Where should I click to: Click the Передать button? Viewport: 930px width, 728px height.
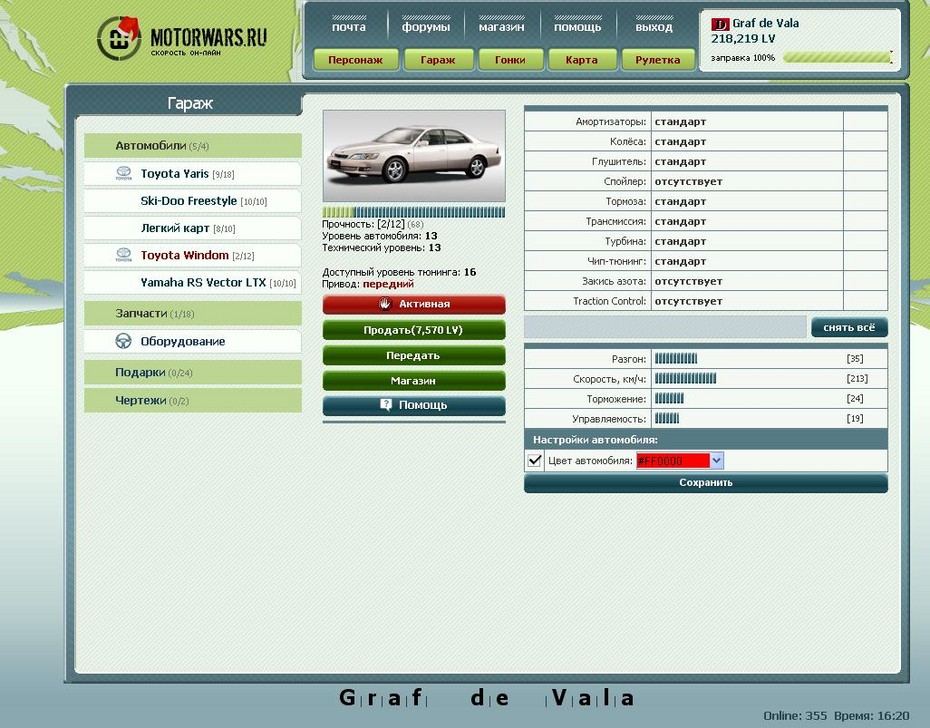414,355
